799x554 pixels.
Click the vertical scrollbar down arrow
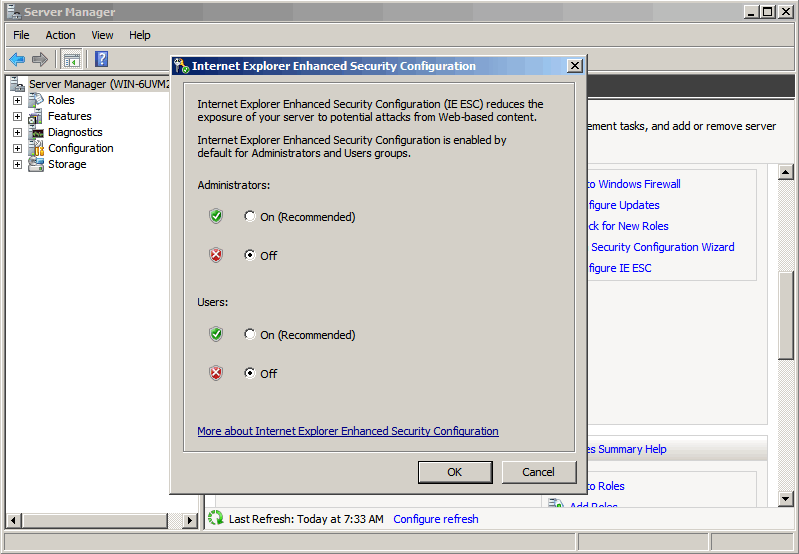786,499
